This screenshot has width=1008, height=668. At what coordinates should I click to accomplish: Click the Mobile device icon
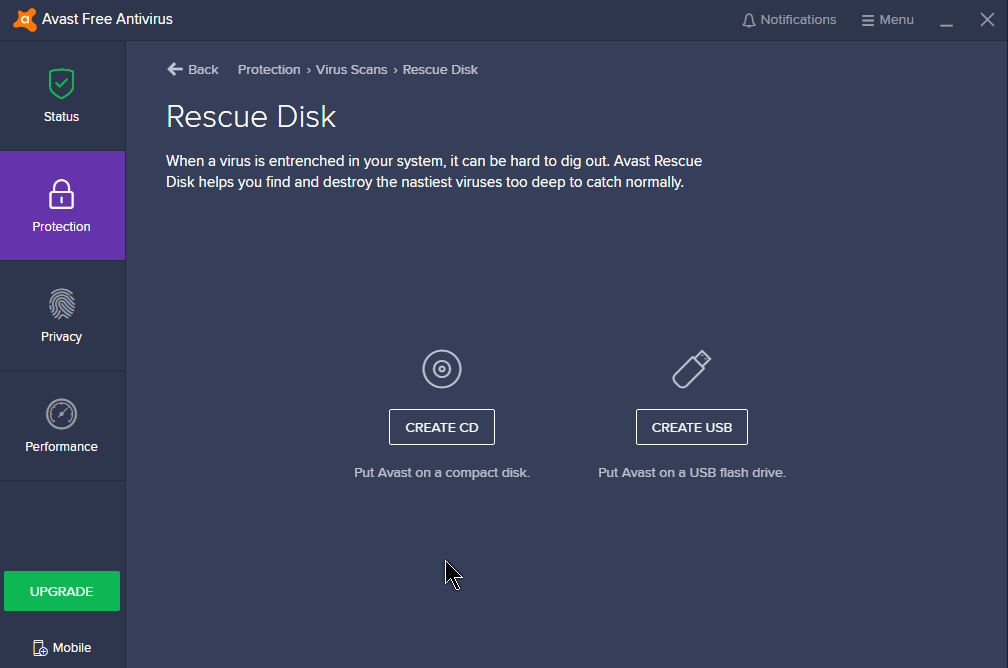tap(40, 648)
